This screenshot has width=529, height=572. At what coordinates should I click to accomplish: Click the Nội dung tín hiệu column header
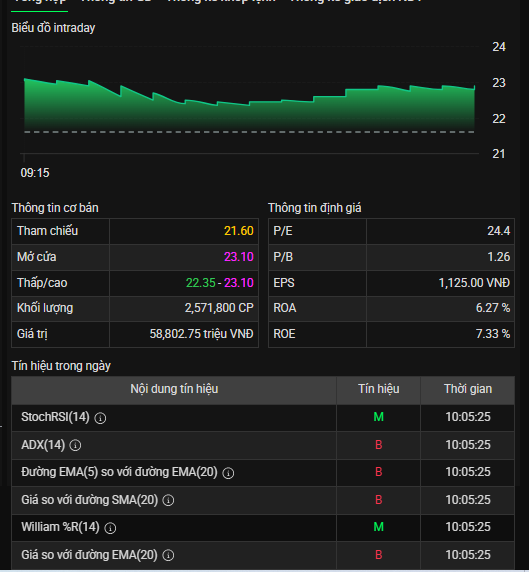click(x=174, y=389)
